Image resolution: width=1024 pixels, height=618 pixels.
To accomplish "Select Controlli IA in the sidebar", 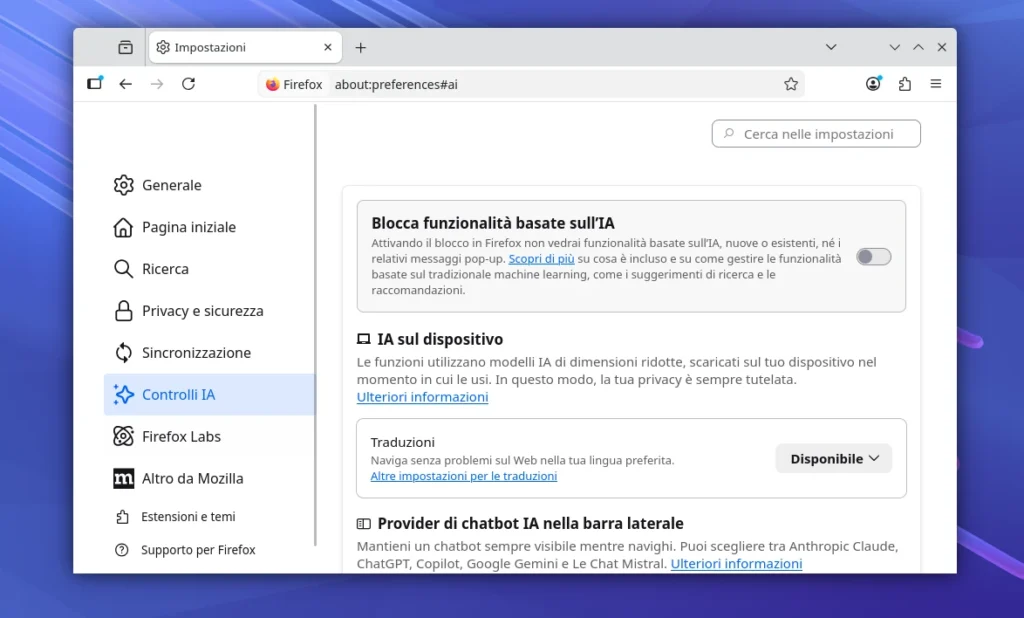I will 123,394.
